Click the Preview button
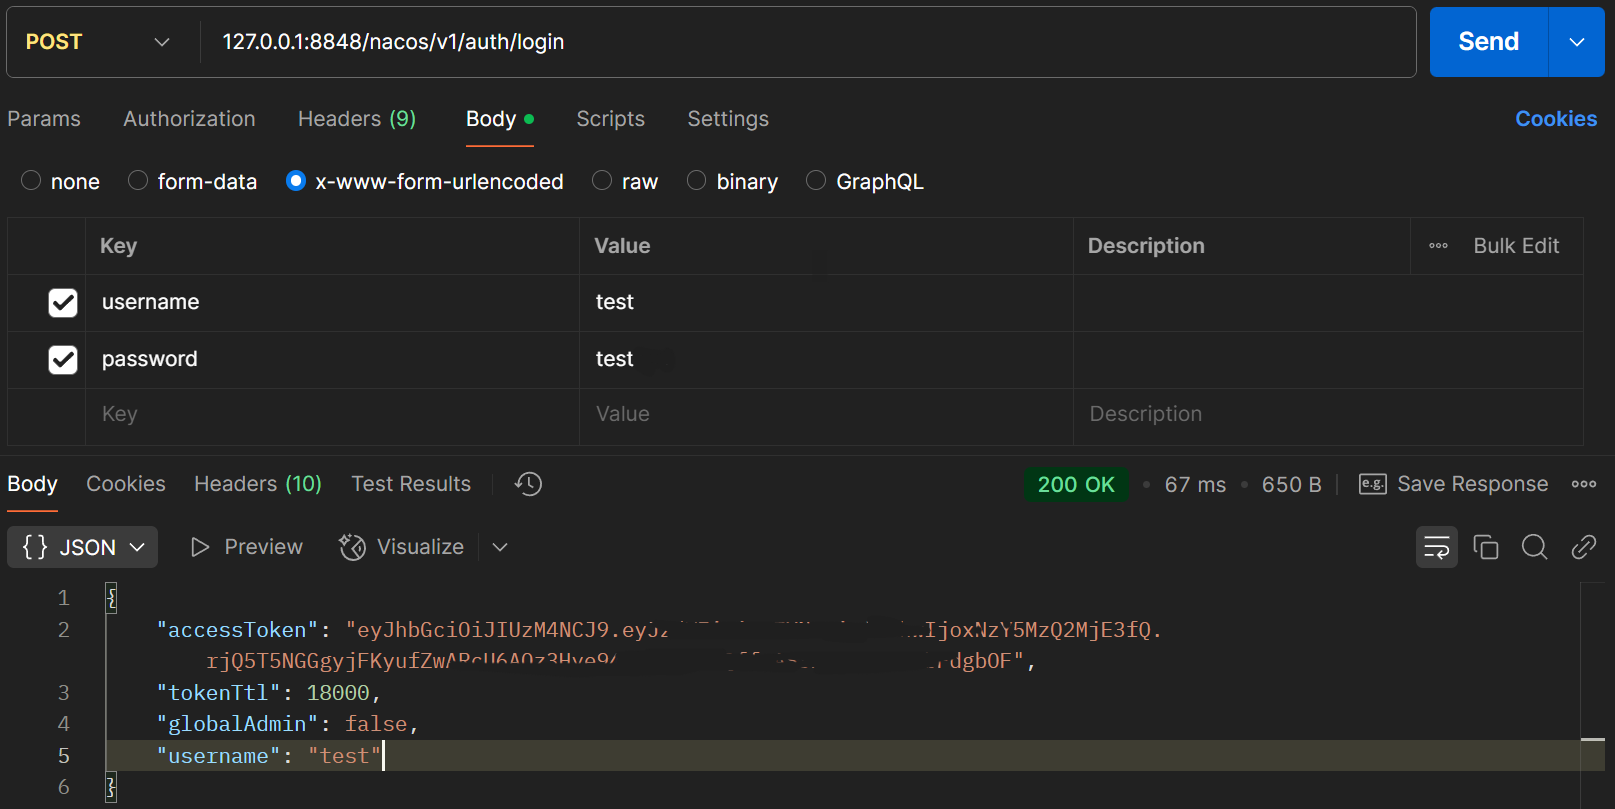Viewport: 1615px width, 809px height. pyautogui.click(x=247, y=547)
